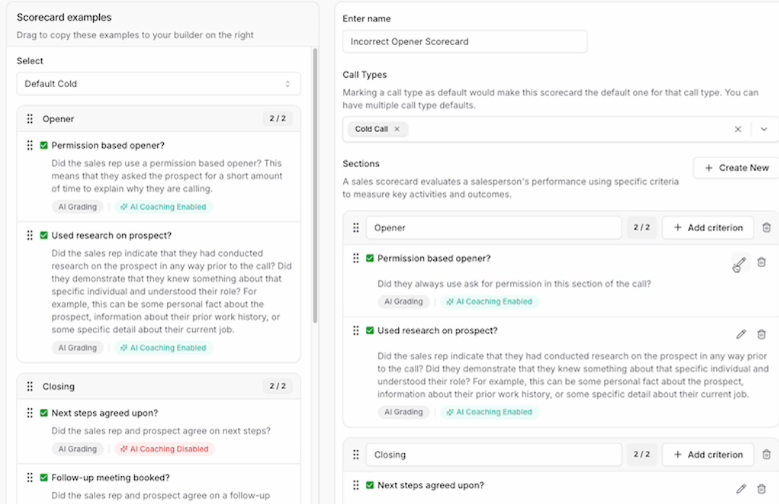Image resolution: width=779 pixels, height=504 pixels.
Task: Grab drag handle of Opener example section
Action: click(30, 119)
